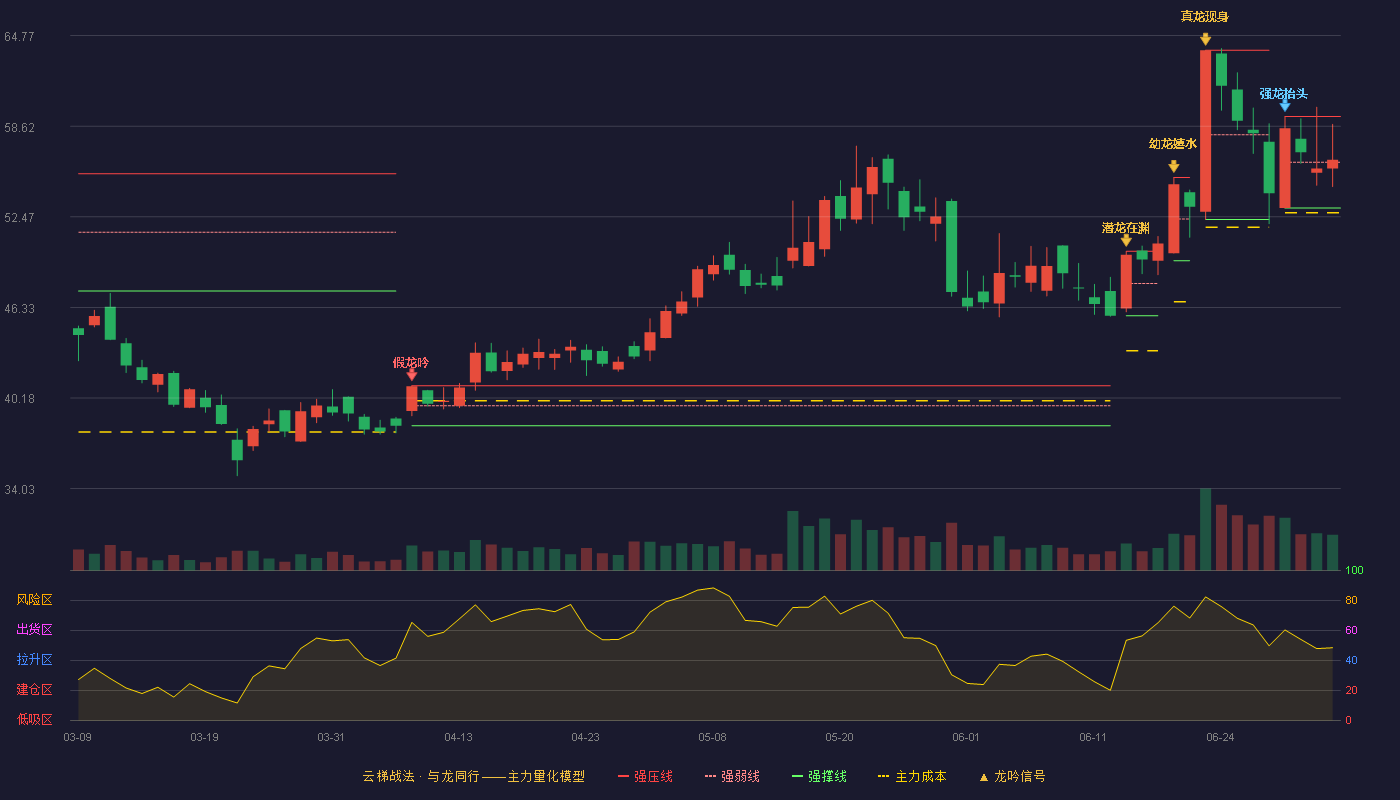Click the 建仓区 zone label
Image resolution: width=1400 pixels, height=800 pixels.
pos(35,690)
